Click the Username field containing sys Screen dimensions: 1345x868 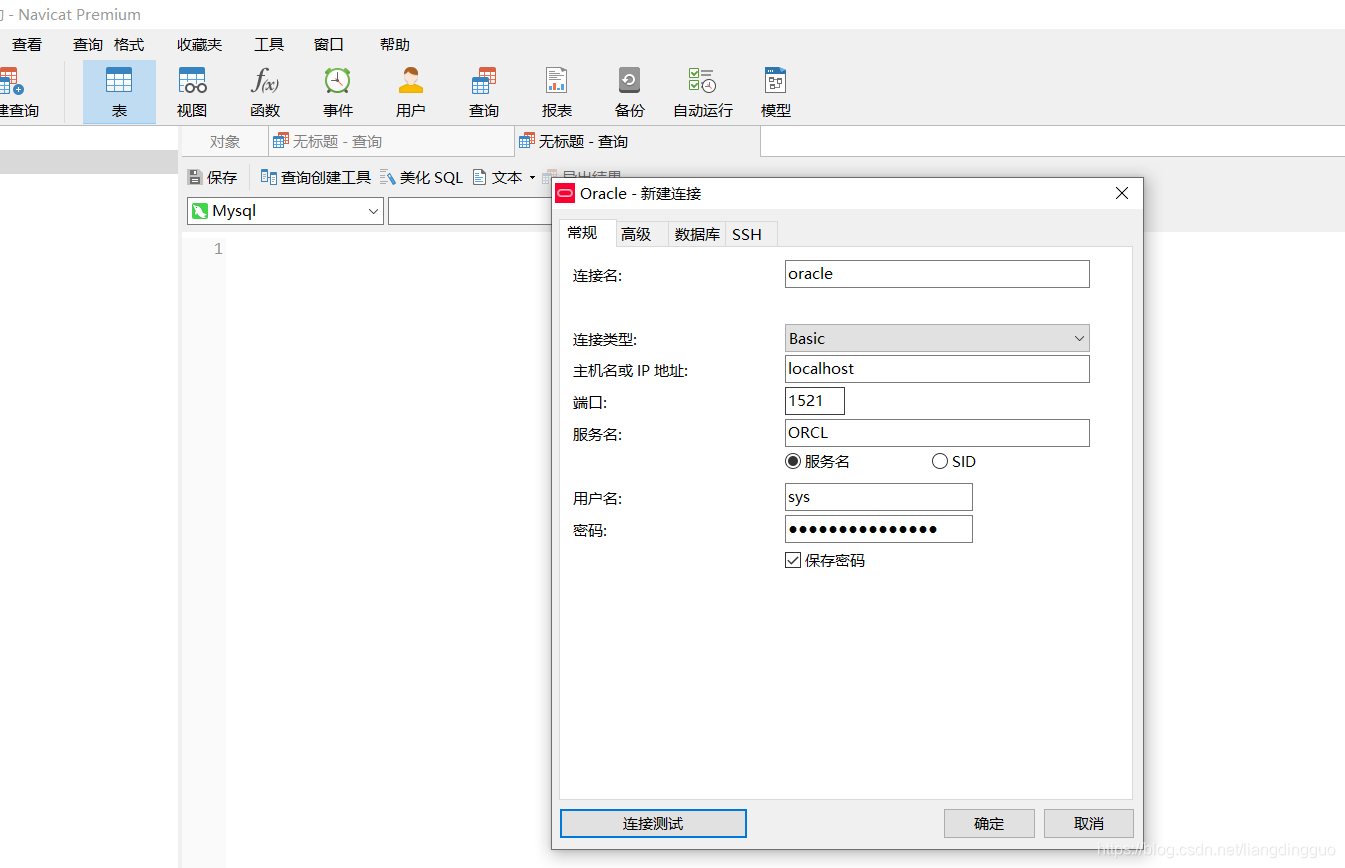[879, 497]
